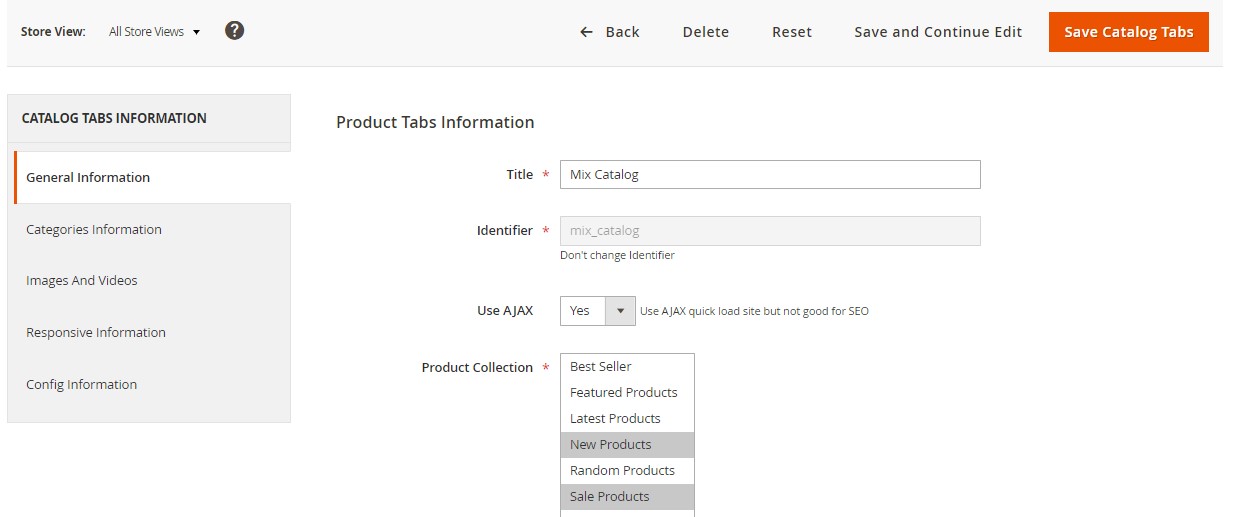The image size is (1234, 517).
Task: Switch to the Categories Information tab
Action: pos(94,230)
